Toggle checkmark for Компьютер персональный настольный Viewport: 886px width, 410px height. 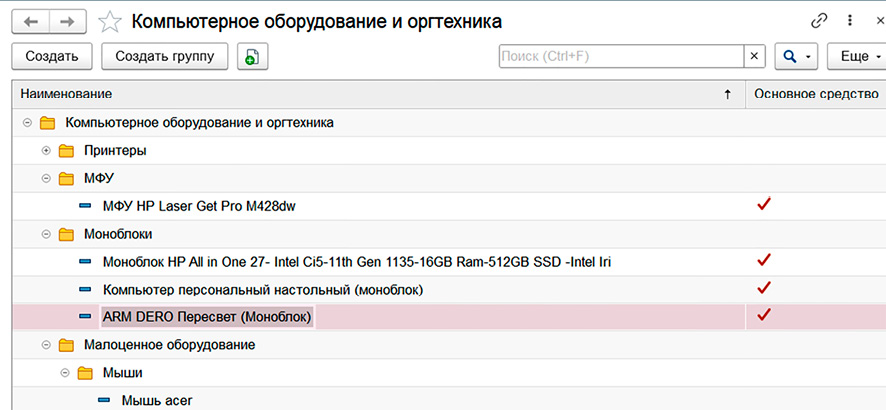(765, 289)
